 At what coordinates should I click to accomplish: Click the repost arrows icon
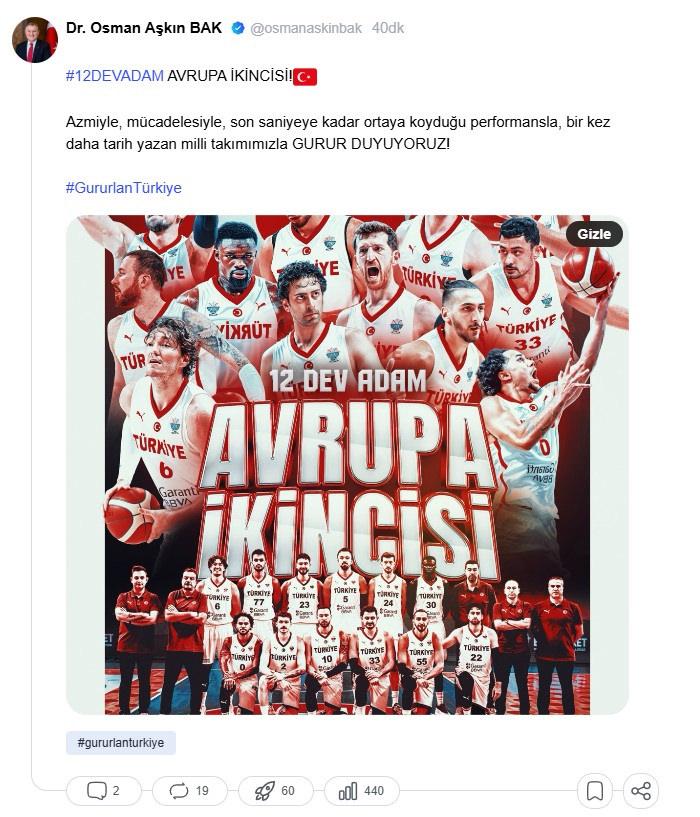pos(179,791)
